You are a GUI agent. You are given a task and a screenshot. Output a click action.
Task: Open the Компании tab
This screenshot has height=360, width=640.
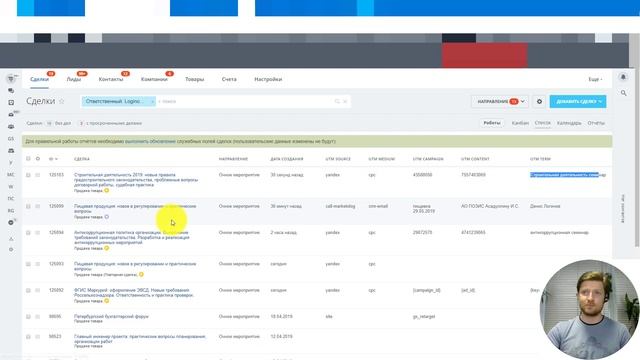[154, 79]
